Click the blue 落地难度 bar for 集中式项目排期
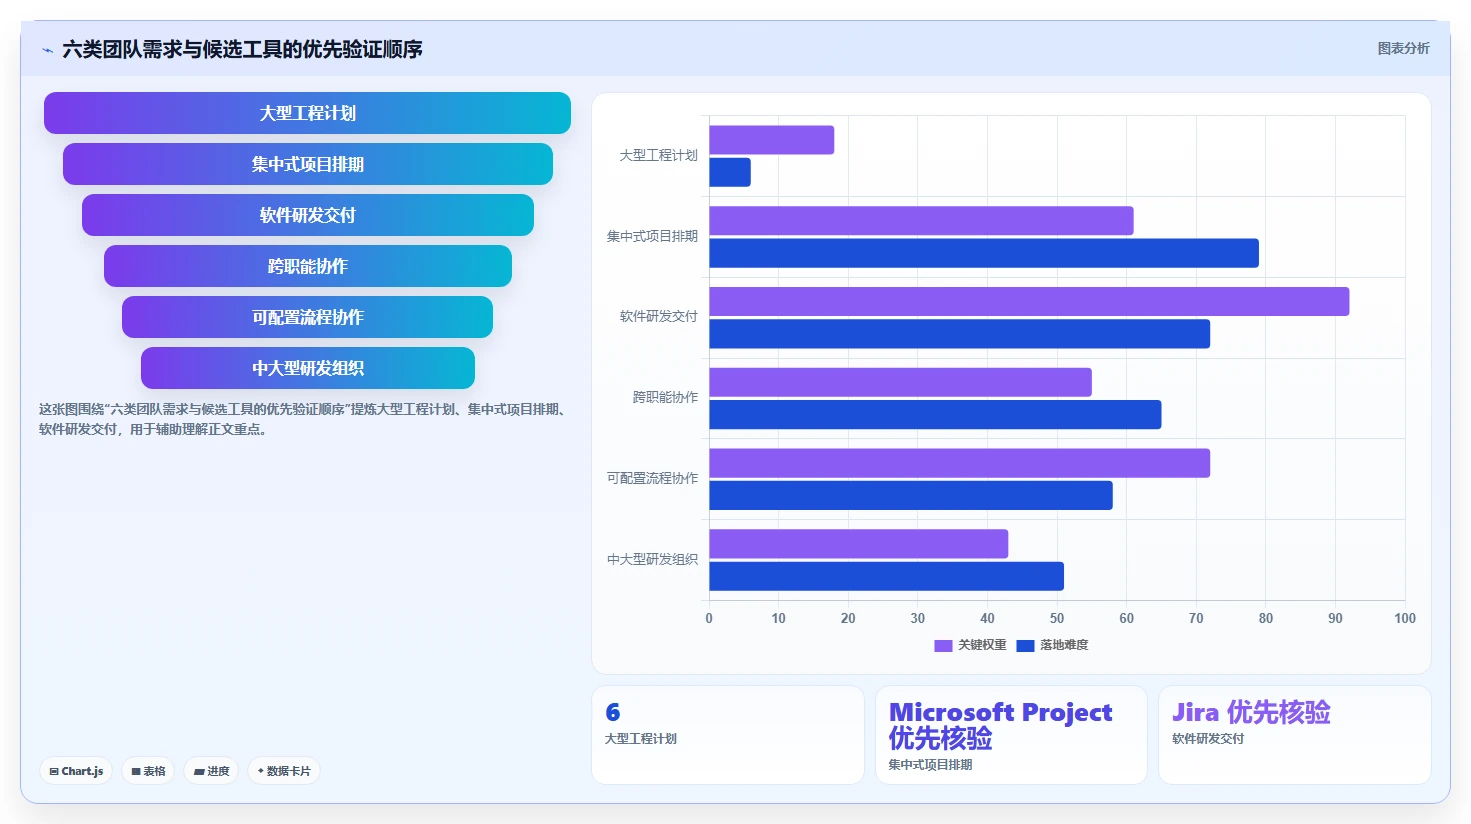Viewport: 1471px width, 824px height. point(984,253)
